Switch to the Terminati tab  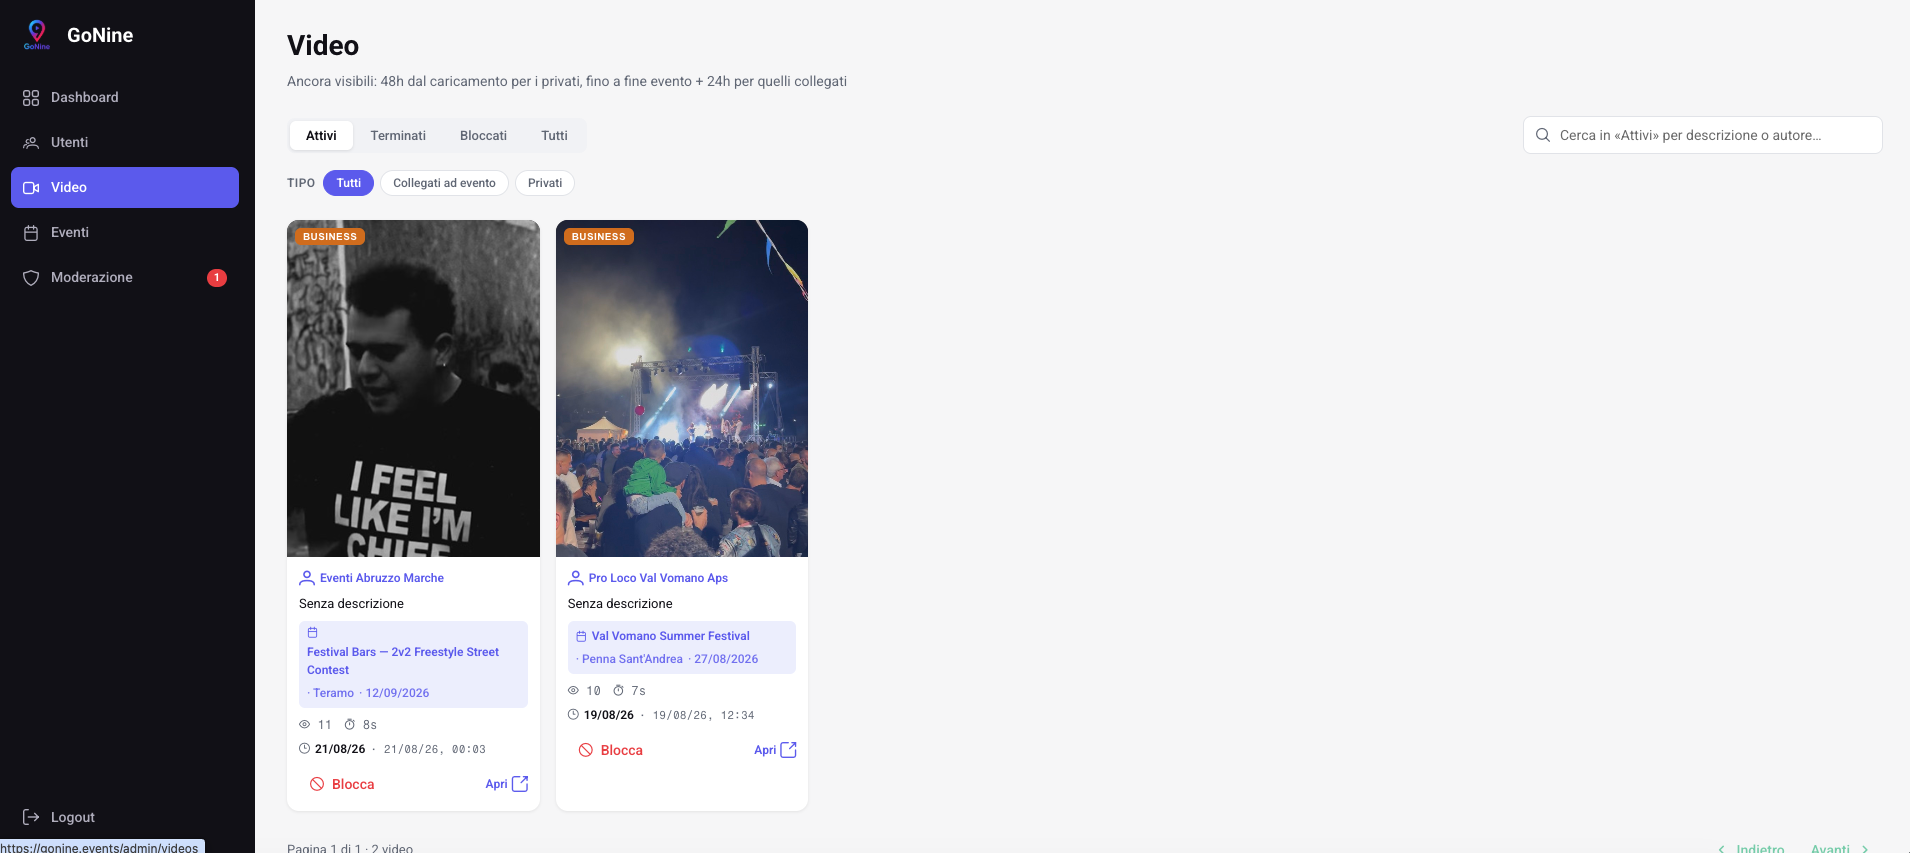click(398, 136)
